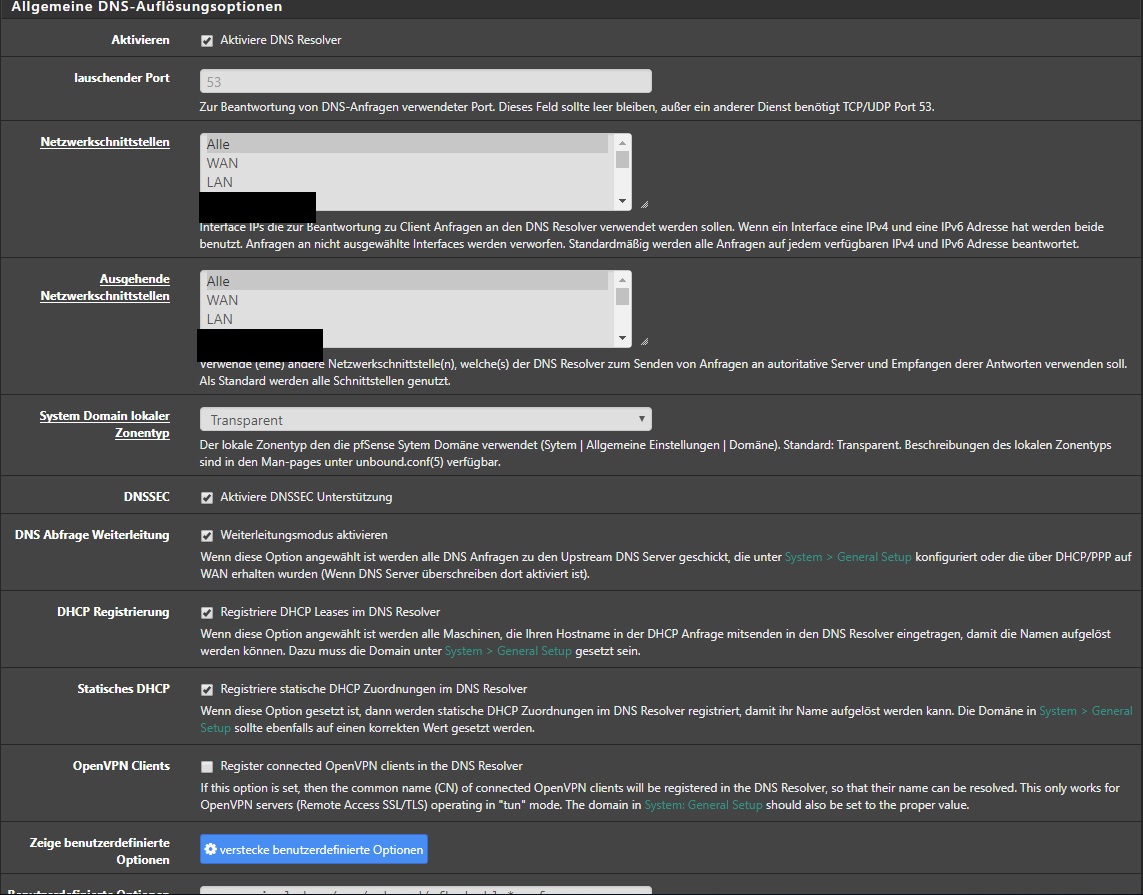Open System > General Setup link under Weiterleitung
Screen dimensions: 1143x895
tap(848, 557)
